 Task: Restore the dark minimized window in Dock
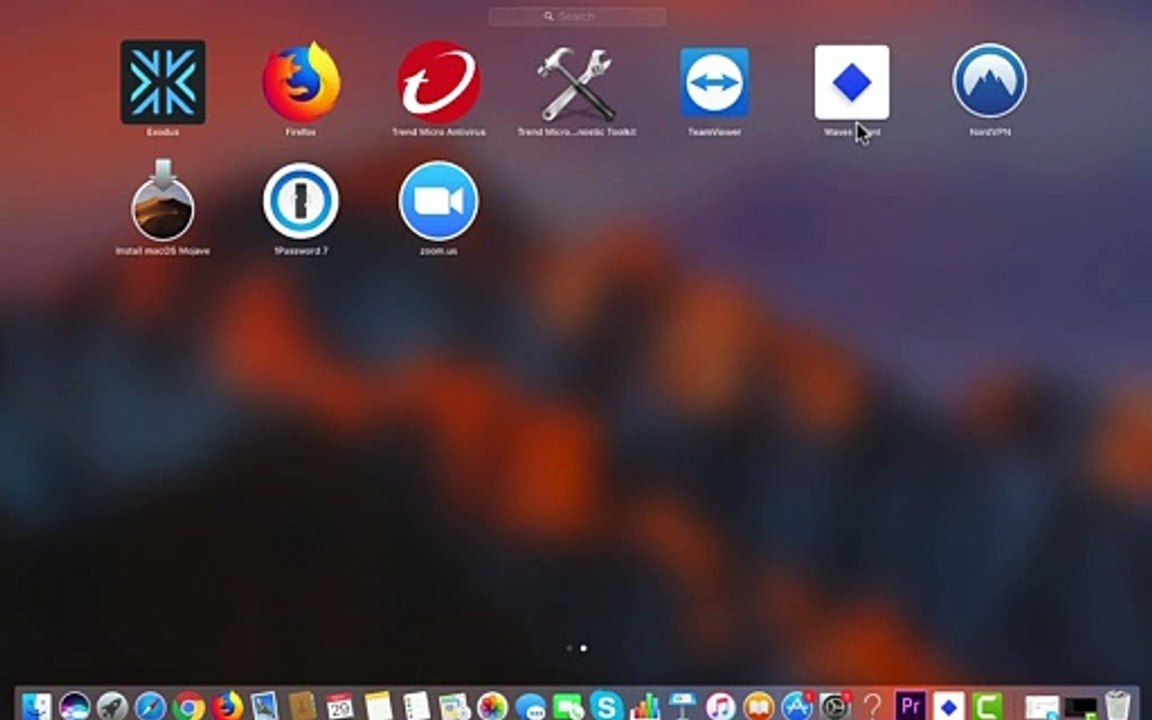click(x=1079, y=708)
